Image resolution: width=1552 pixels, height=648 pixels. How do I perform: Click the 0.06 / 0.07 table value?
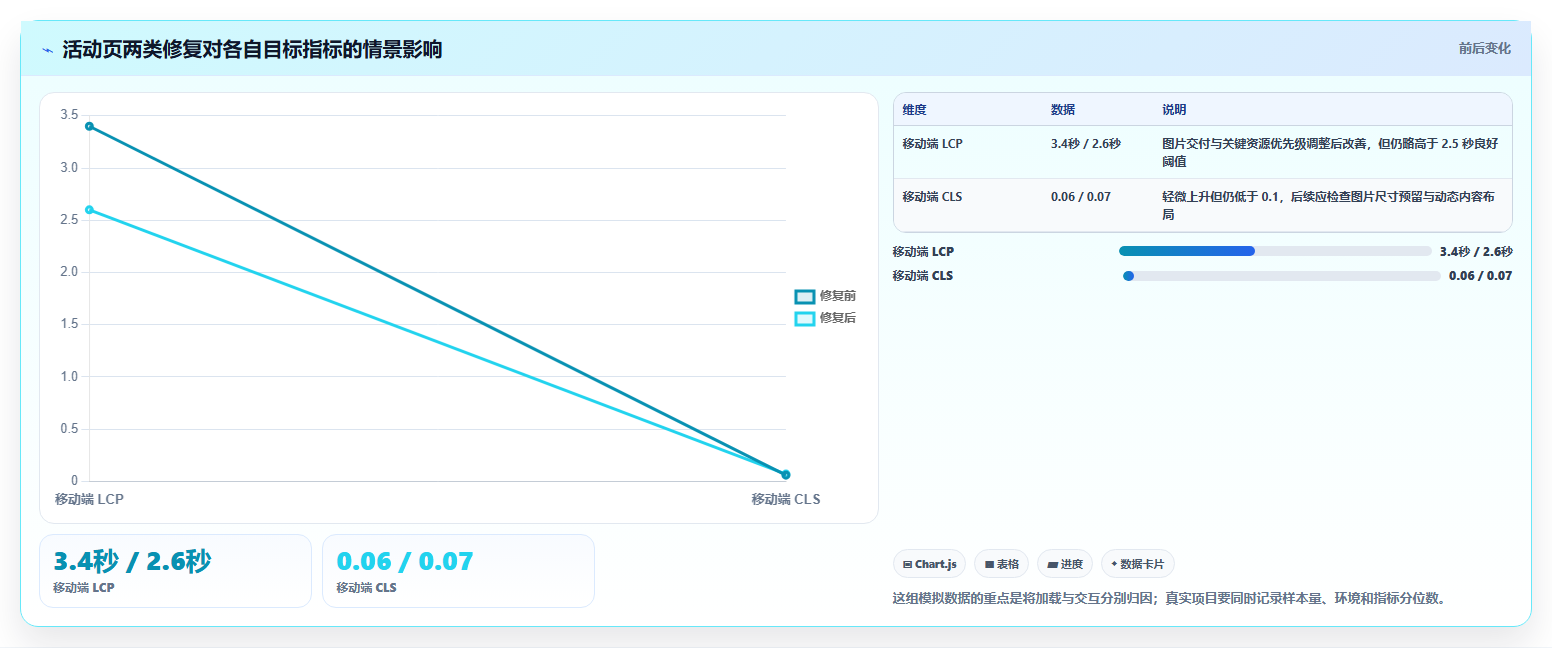(1081, 197)
